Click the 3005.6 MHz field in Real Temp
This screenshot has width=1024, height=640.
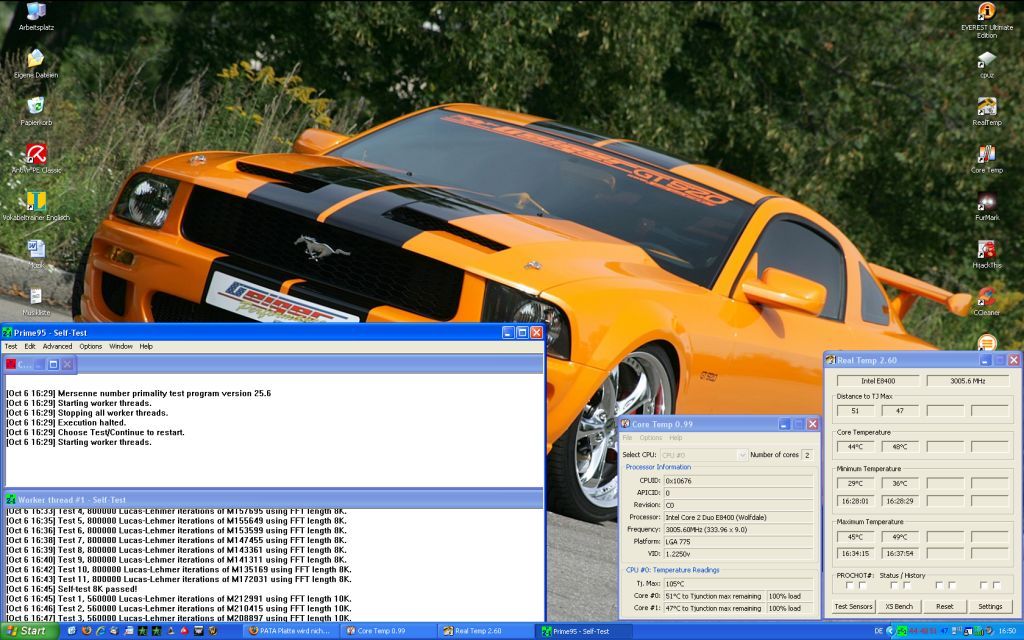968,381
